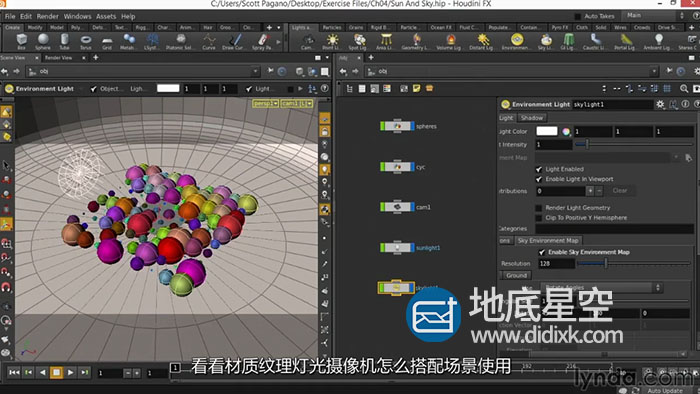Create an Environment Light
The image size is (700, 394).
[x=517, y=41]
